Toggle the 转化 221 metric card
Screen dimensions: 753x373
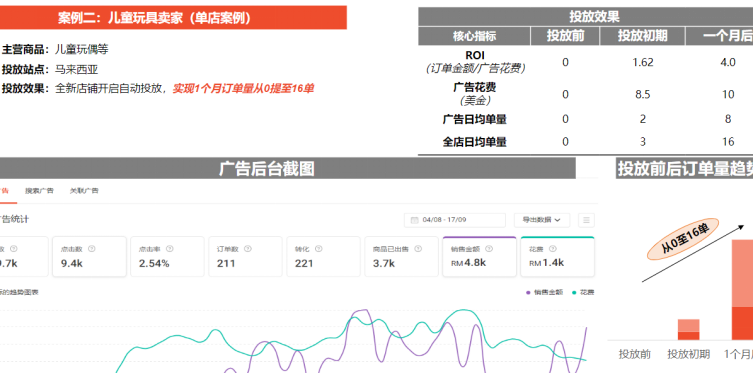[323, 256]
